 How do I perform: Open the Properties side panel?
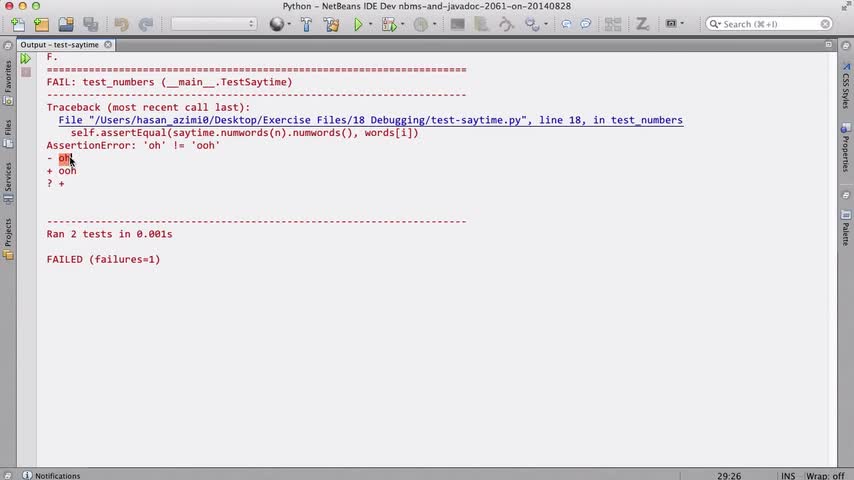tap(846, 147)
